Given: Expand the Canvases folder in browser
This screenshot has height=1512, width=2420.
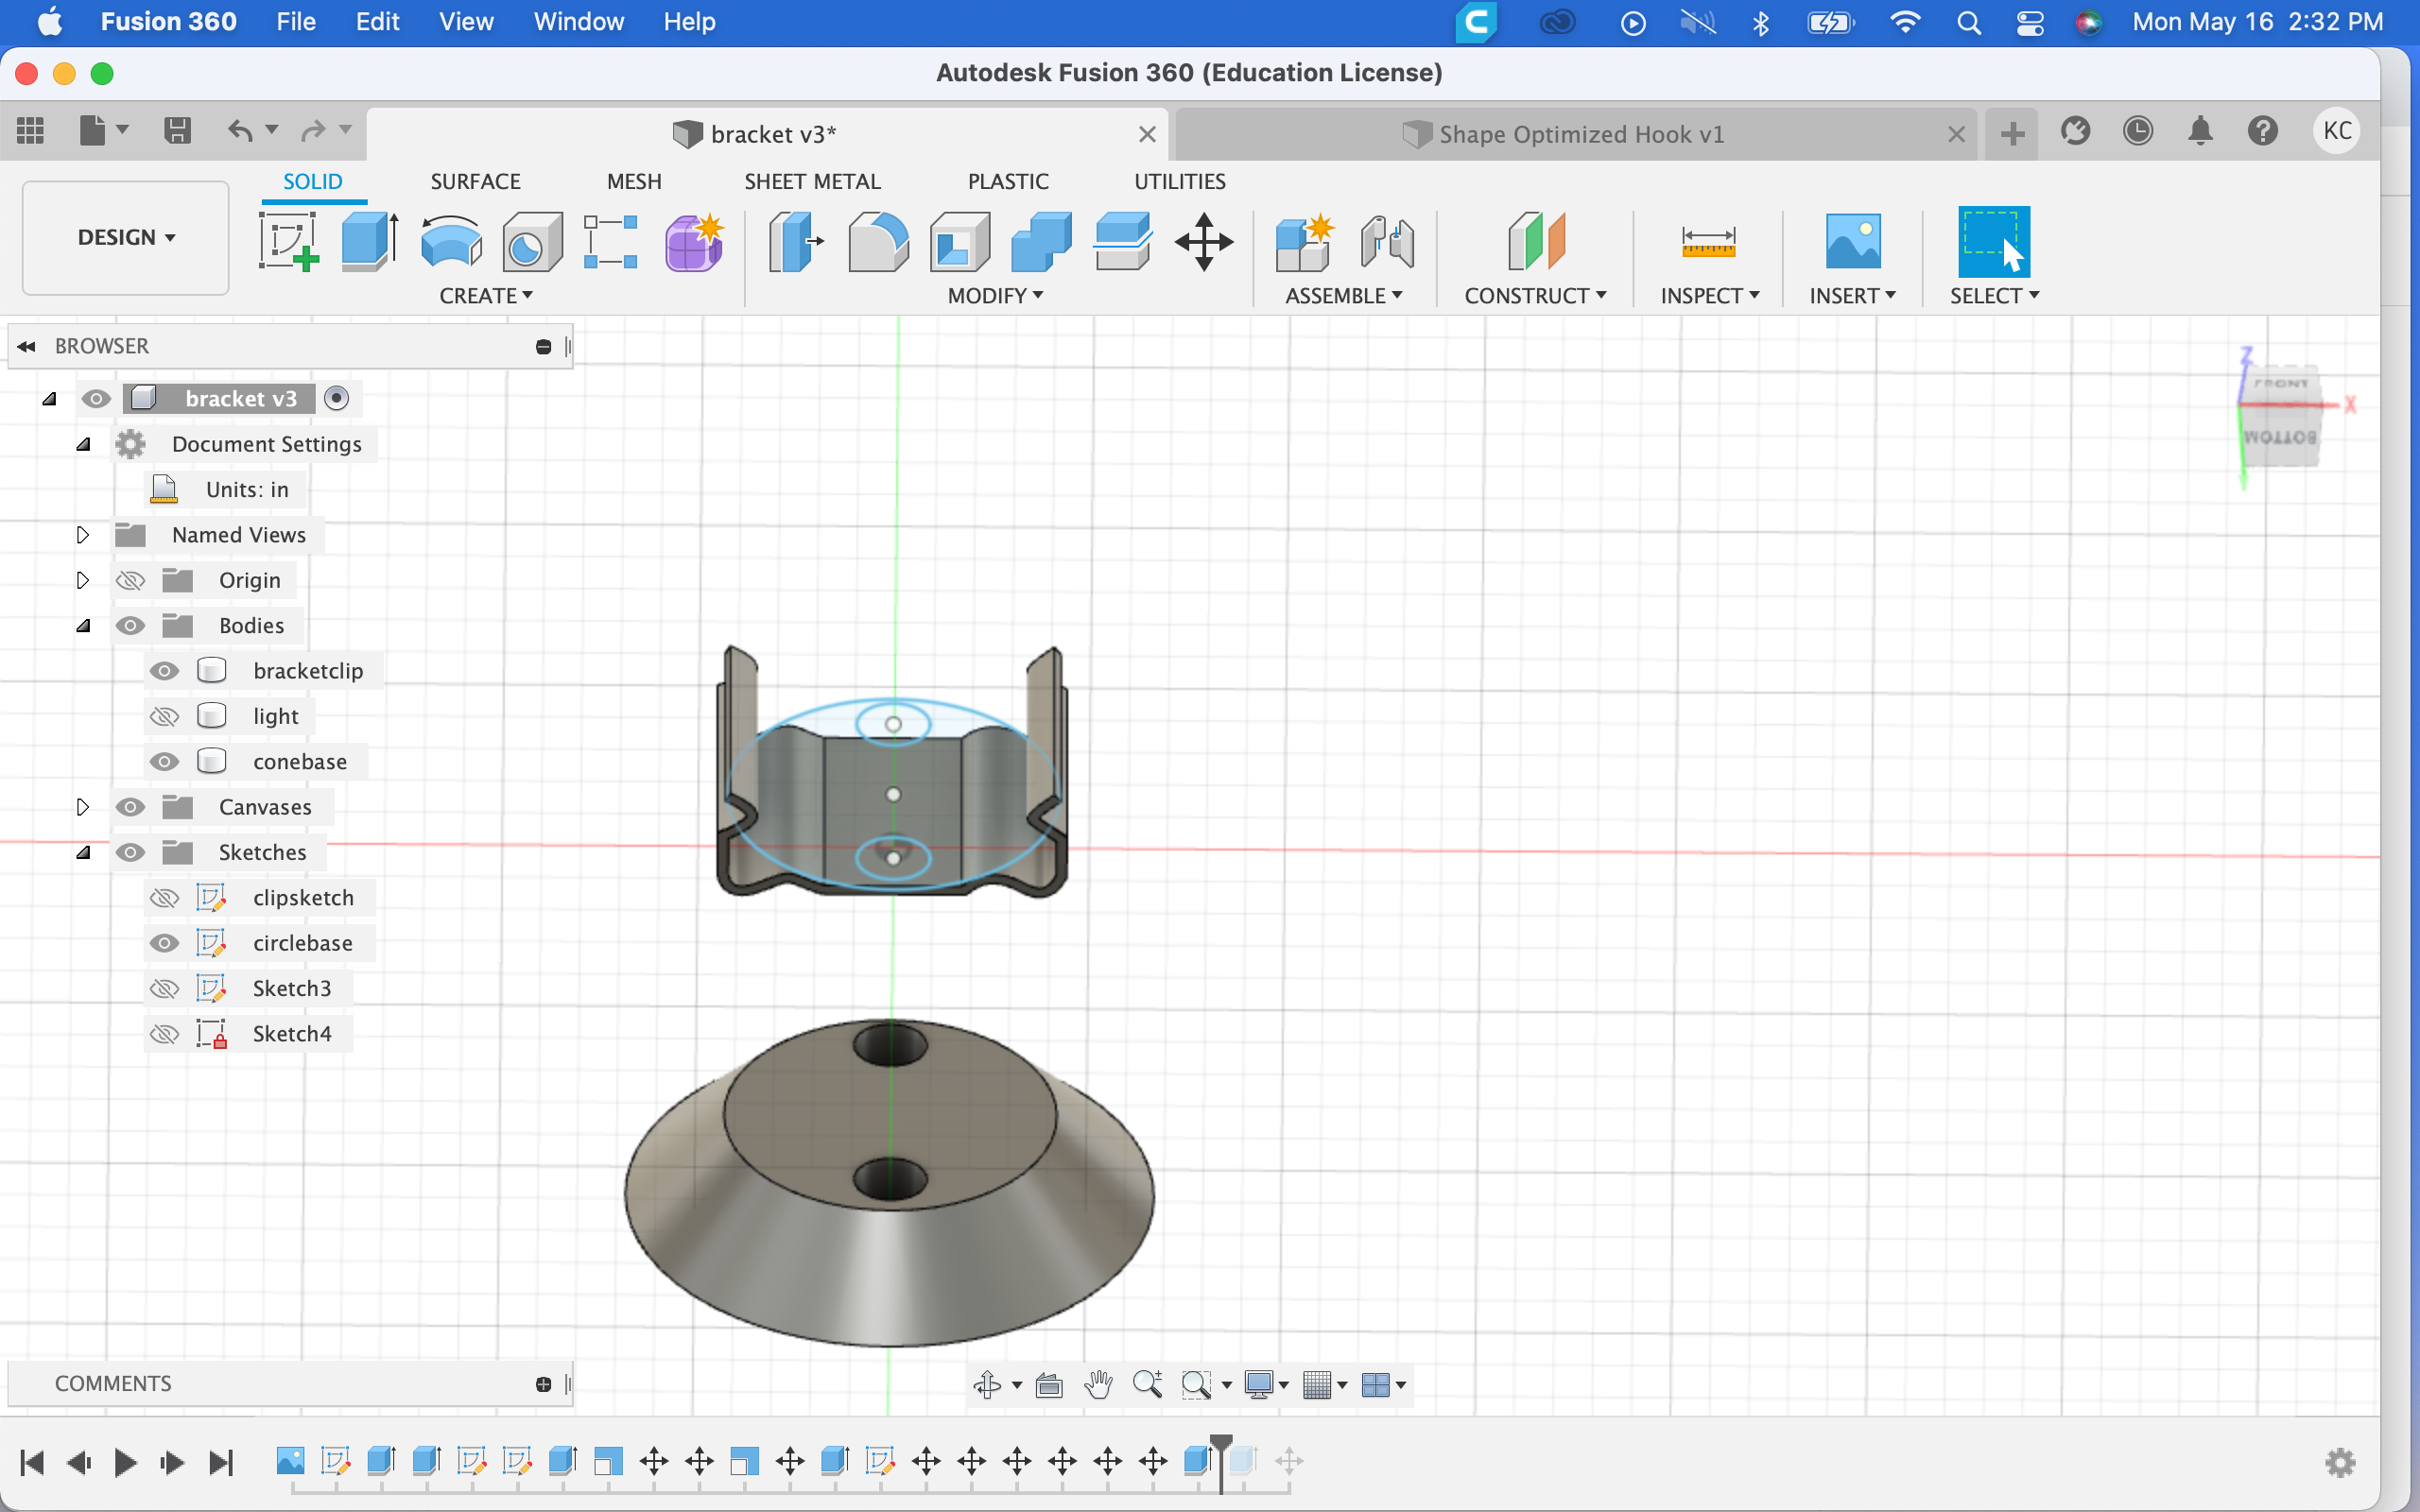Looking at the screenshot, I should click(82, 806).
